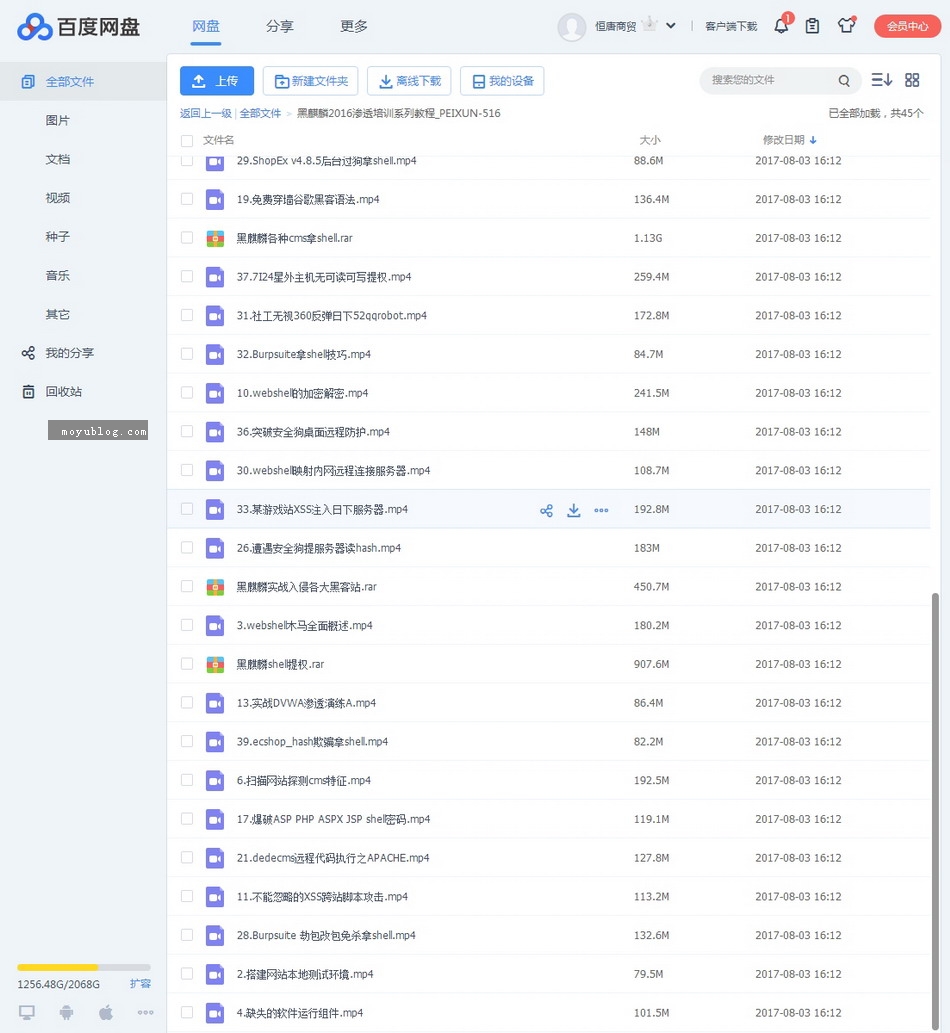Expand the account dropdown arrow

coord(671,26)
